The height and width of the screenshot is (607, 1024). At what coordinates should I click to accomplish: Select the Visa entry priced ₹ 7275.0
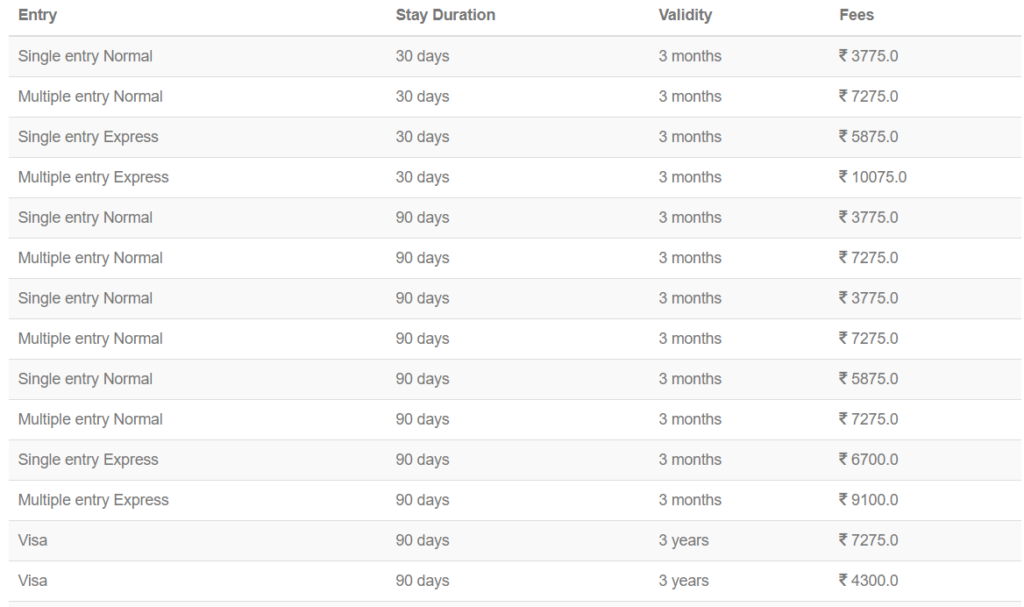point(32,540)
